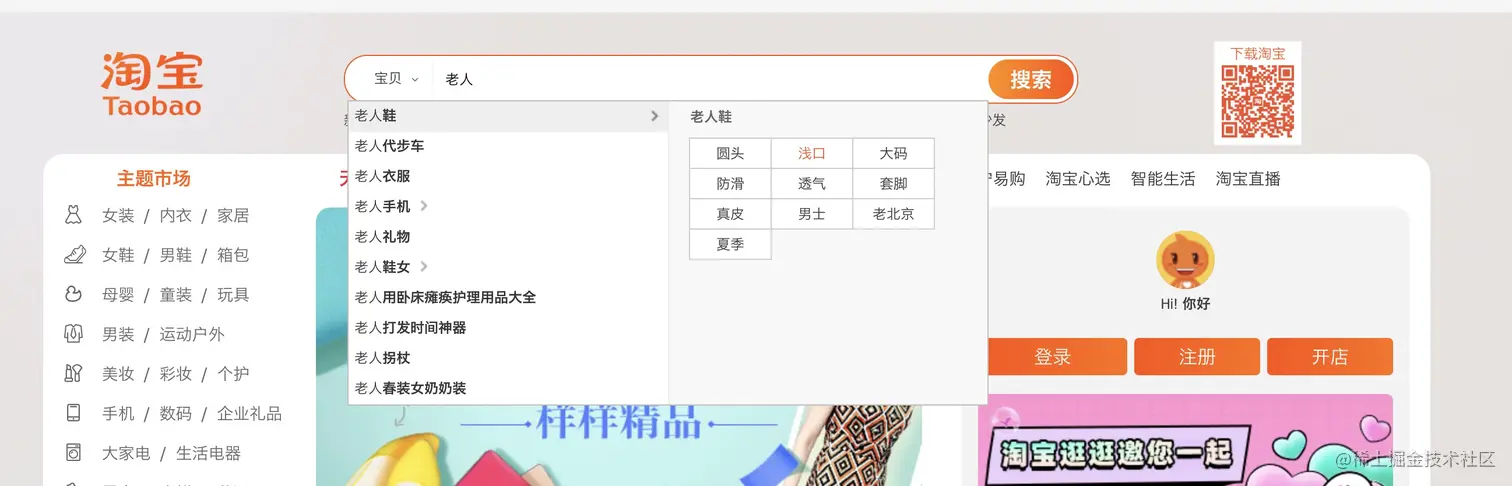Click the orange 搜索 button
Viewport: 1512px width, 486px height.
pos(1031,79)
